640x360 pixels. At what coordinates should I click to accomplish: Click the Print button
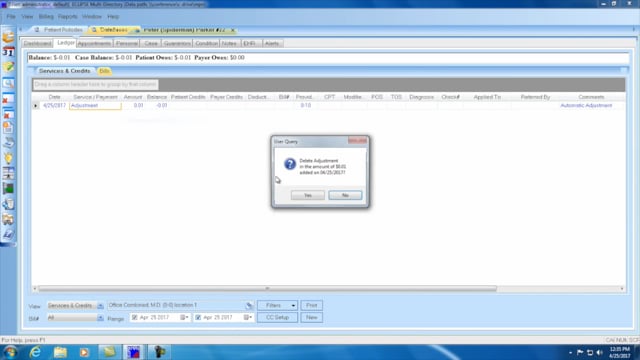tap(311, 305)
